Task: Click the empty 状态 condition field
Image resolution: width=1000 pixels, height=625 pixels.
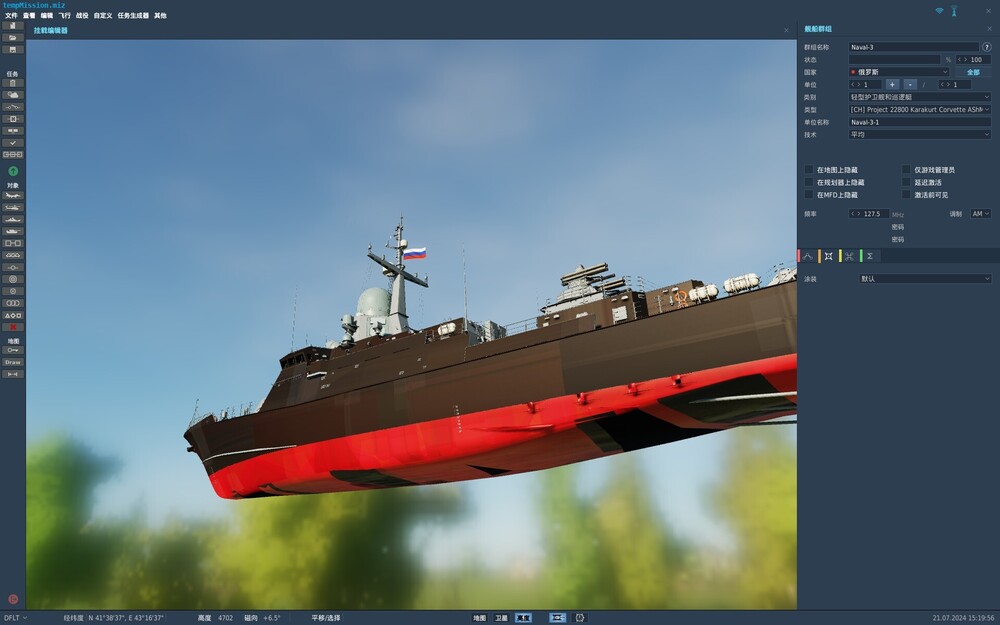Action: coord(894,59)
